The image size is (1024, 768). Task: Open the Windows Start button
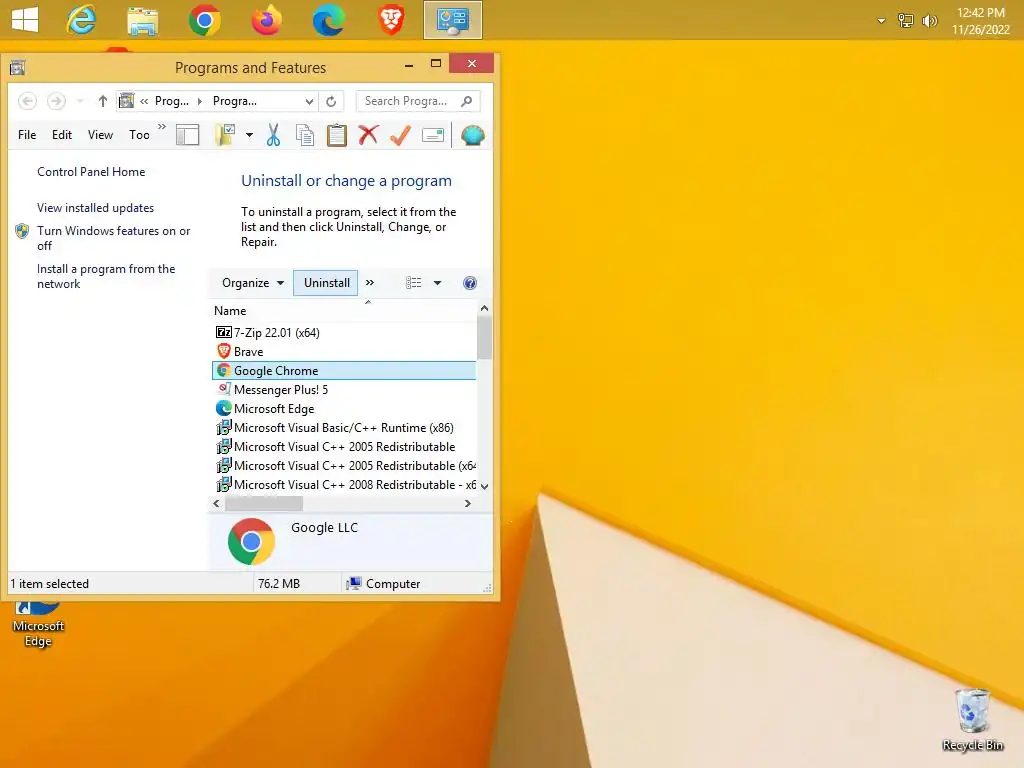25,20
